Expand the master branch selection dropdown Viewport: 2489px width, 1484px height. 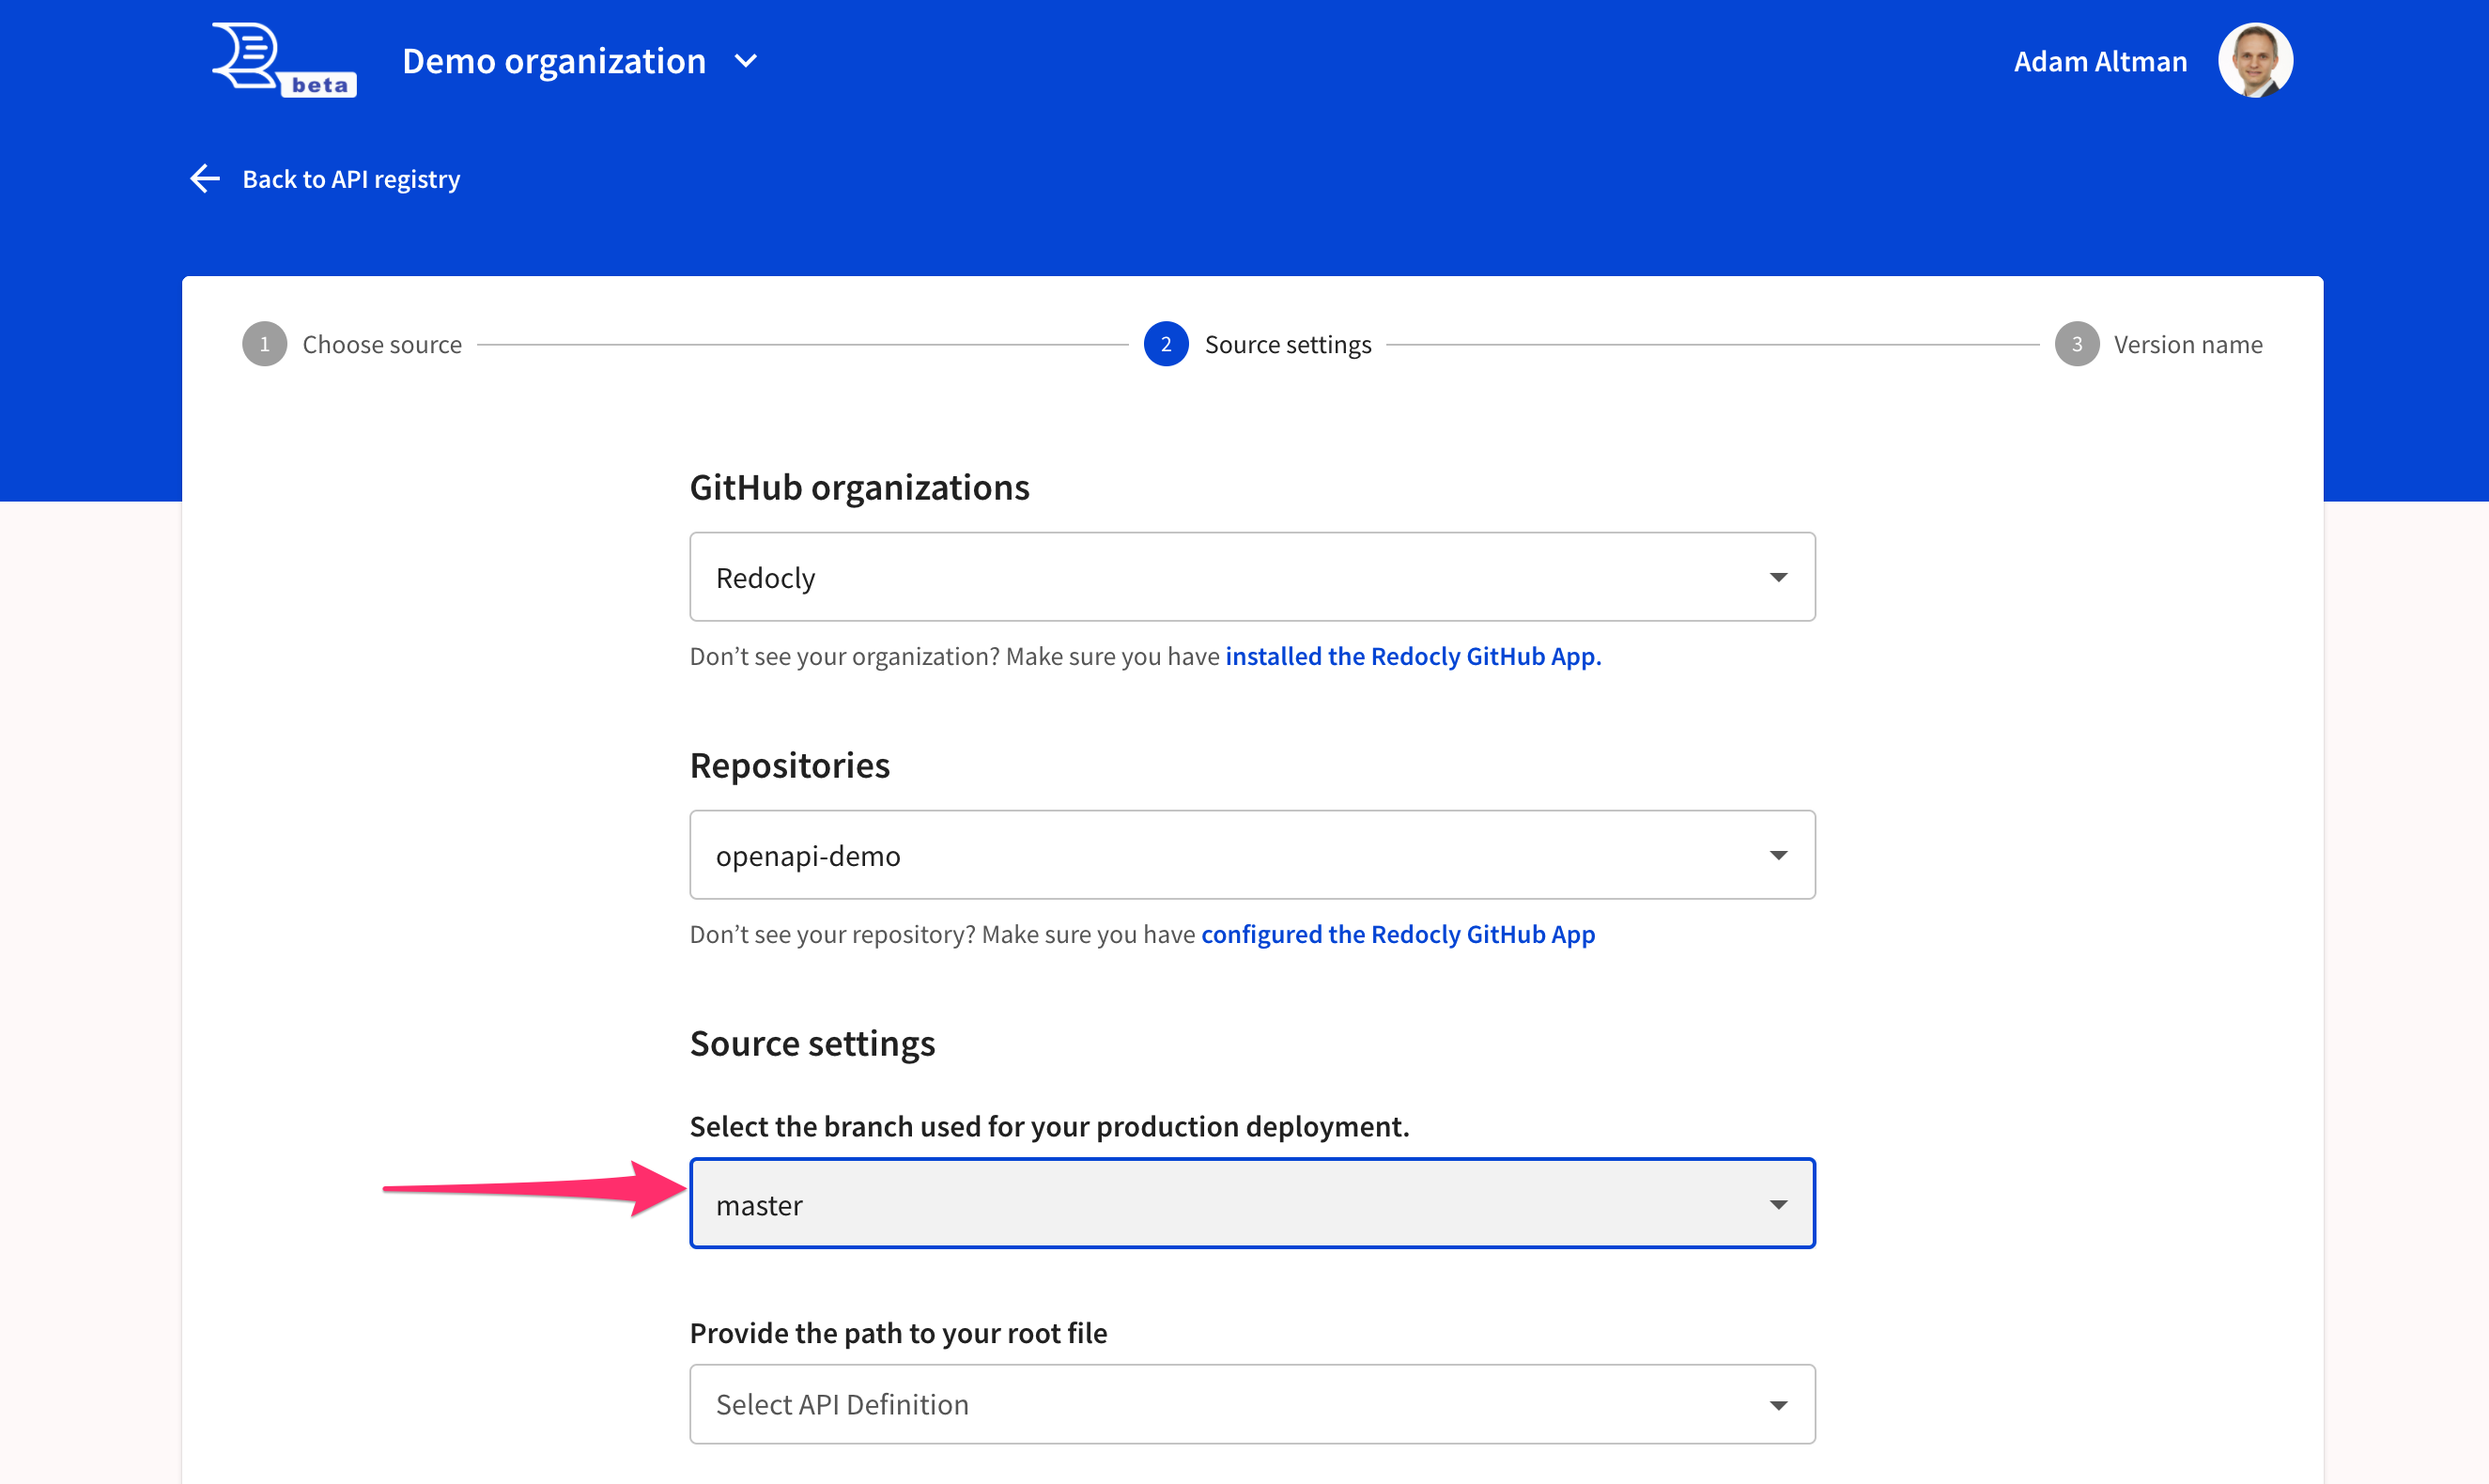coord(1779,1203)
